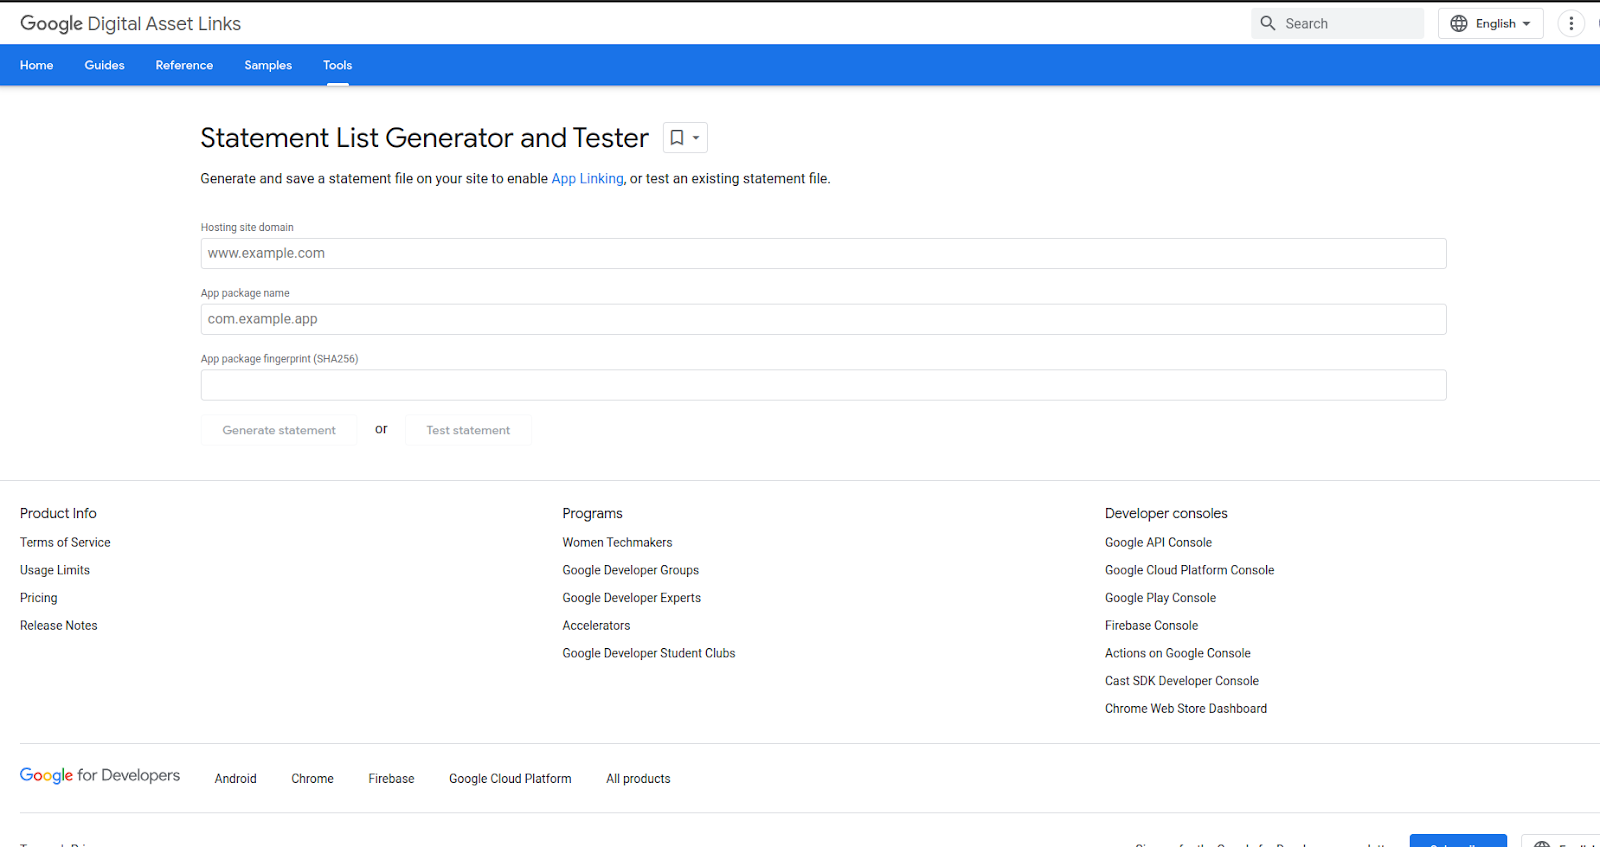Open Google Developer Student Clubs link
Image resolution: width=1600 pixels, height=847 pixels.
(x=648, y=654)
